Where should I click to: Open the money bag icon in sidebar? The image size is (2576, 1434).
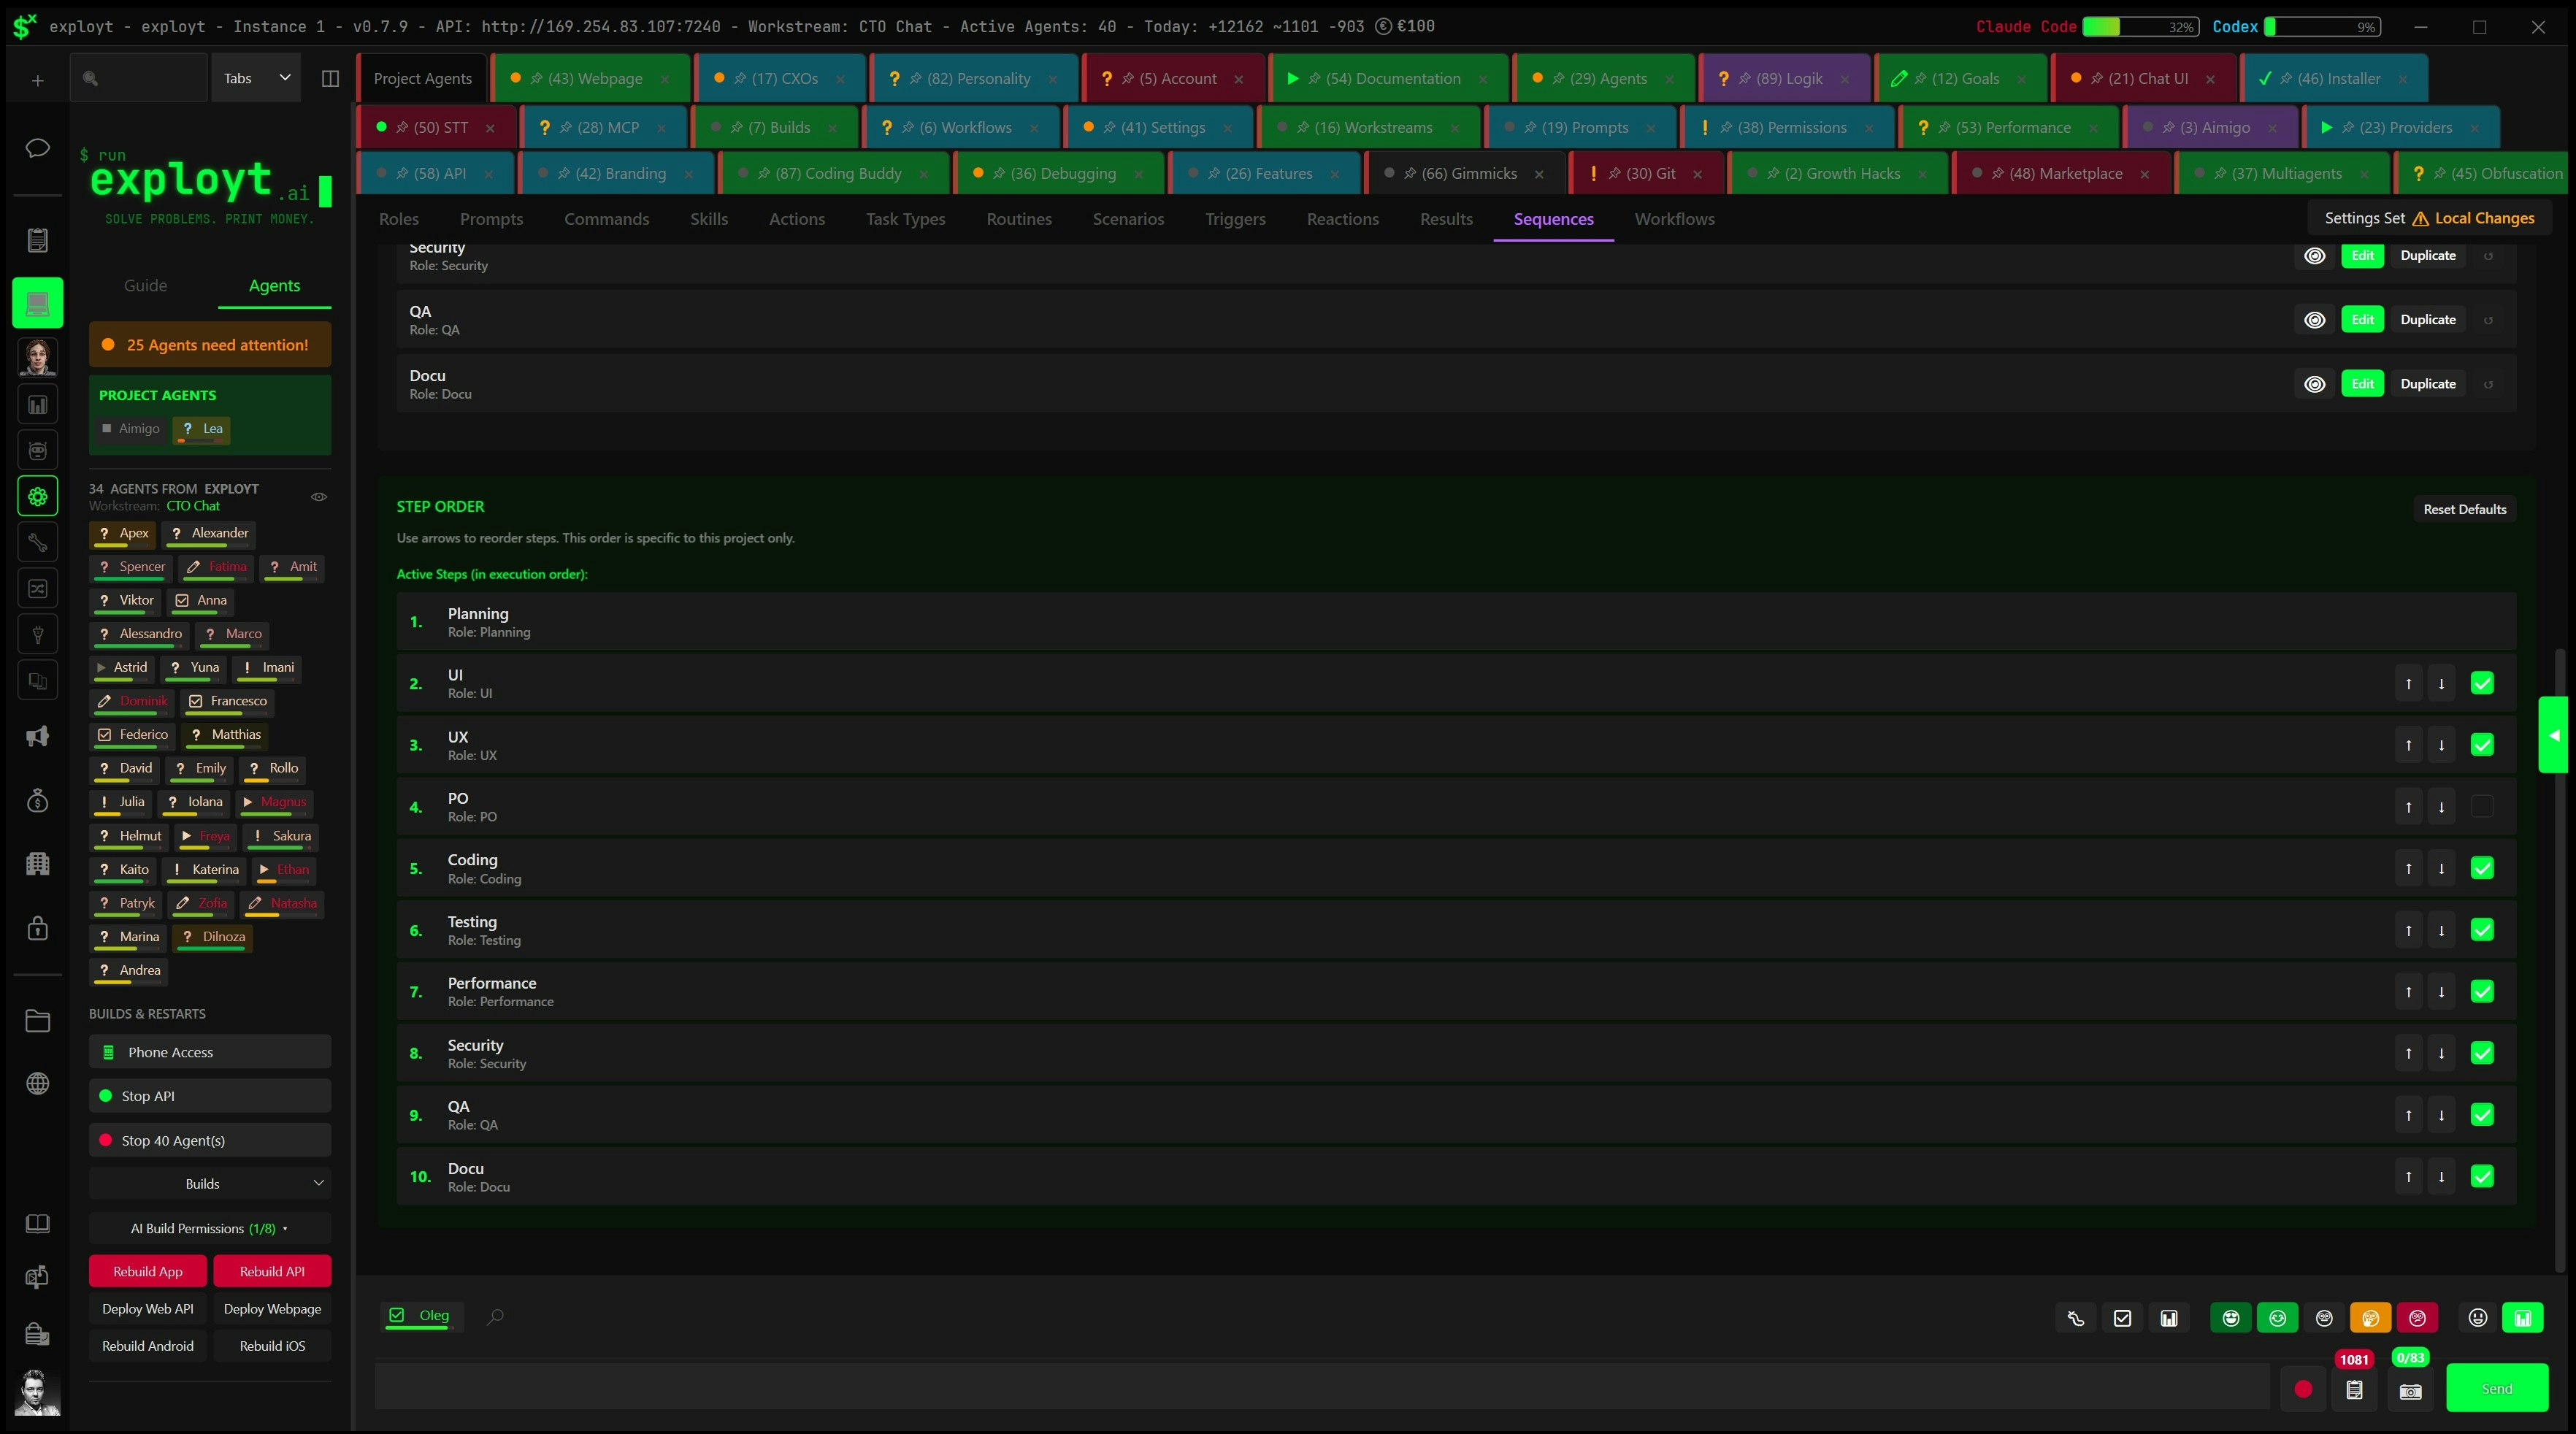click(38, 801)
